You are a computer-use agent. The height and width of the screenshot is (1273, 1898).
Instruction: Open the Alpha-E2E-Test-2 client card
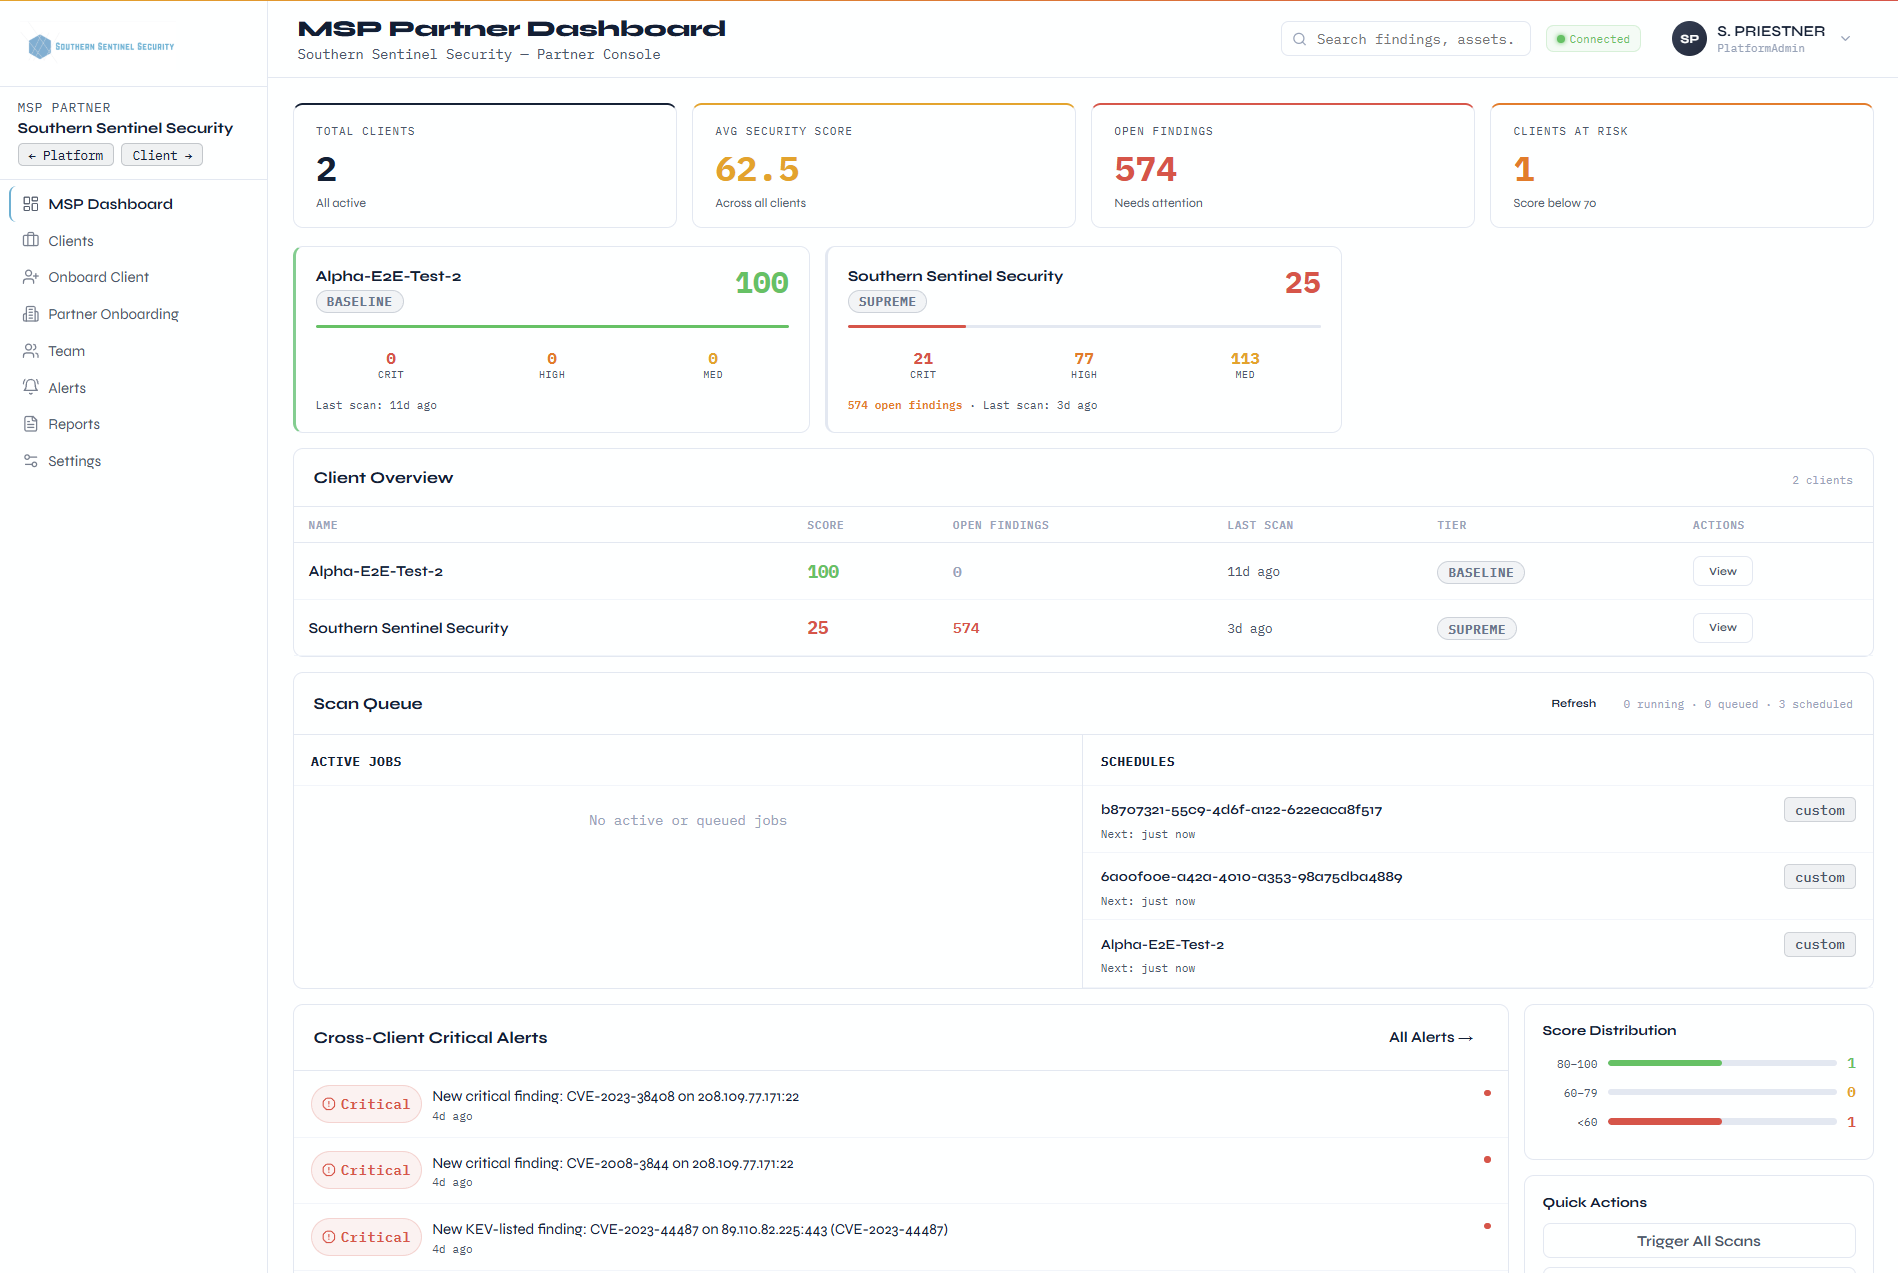tap(551, 339)
